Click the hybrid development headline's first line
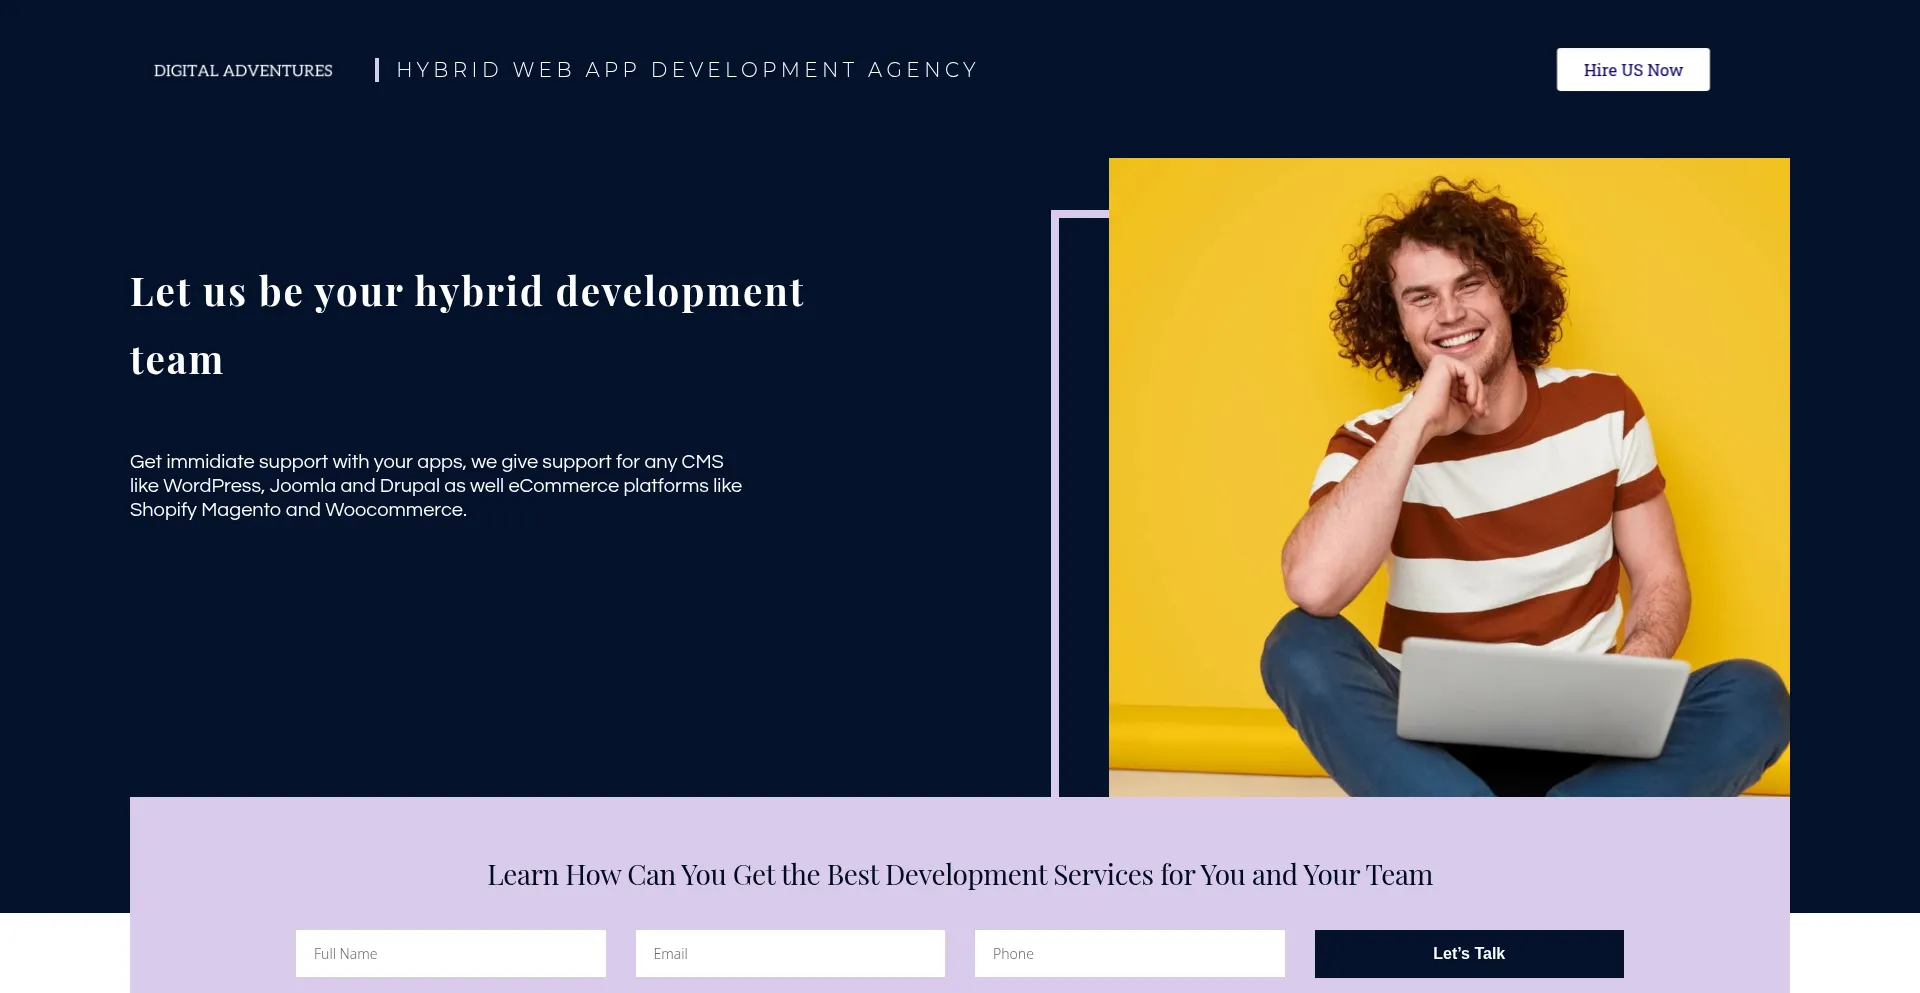Image resolution: width=1920 pixels, height=993 pixels. pos(466,292)
